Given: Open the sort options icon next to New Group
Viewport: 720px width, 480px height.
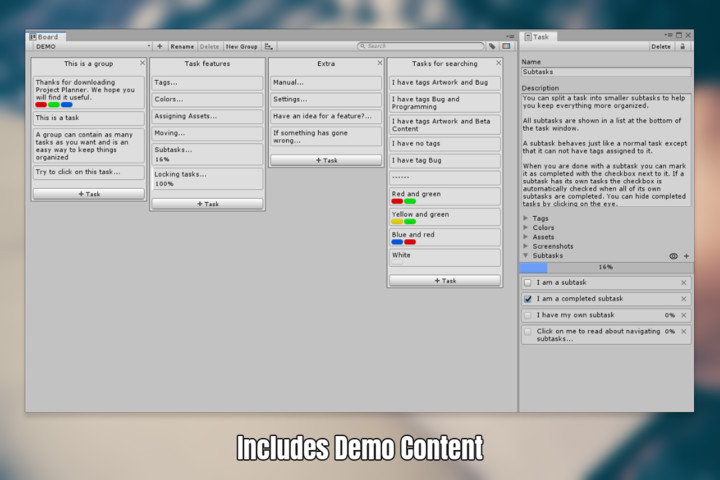Looking at the screenshot, I should coord(269,46).
